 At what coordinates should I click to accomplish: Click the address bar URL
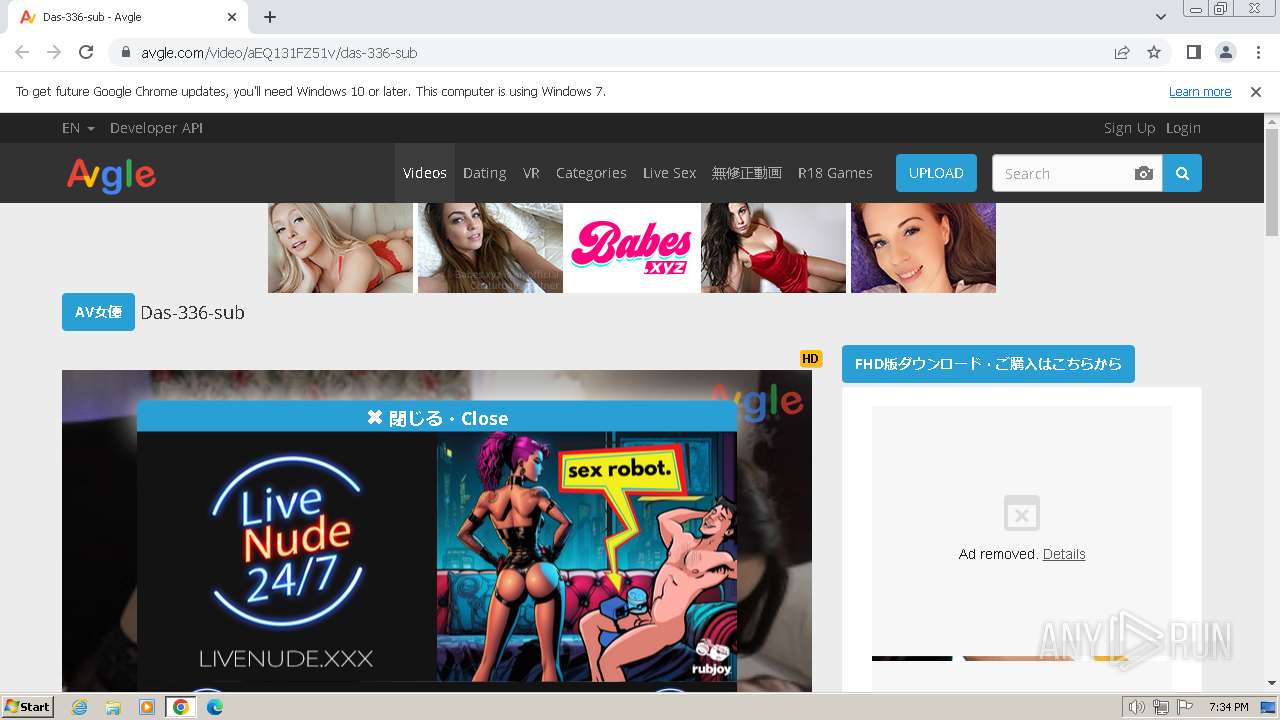(279, 52)
